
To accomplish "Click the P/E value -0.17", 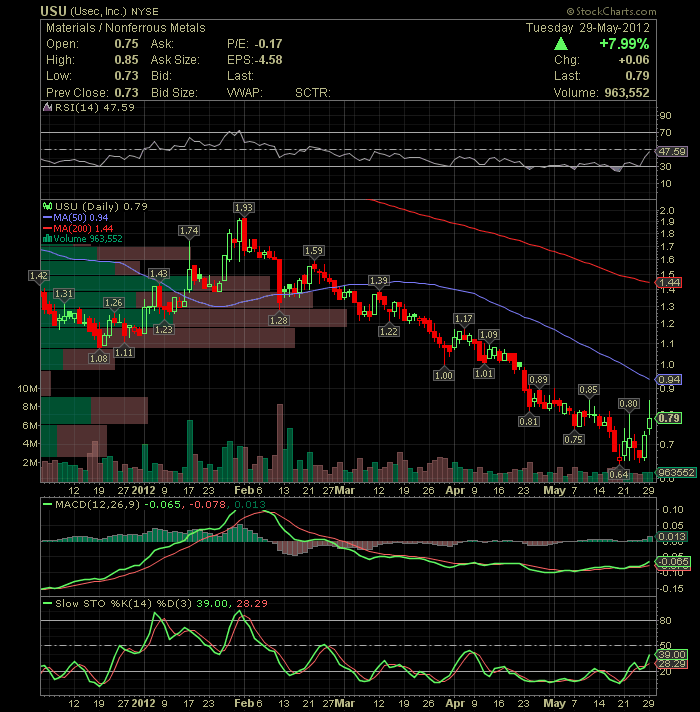I will pyautogui.click(x=268, y=44).
